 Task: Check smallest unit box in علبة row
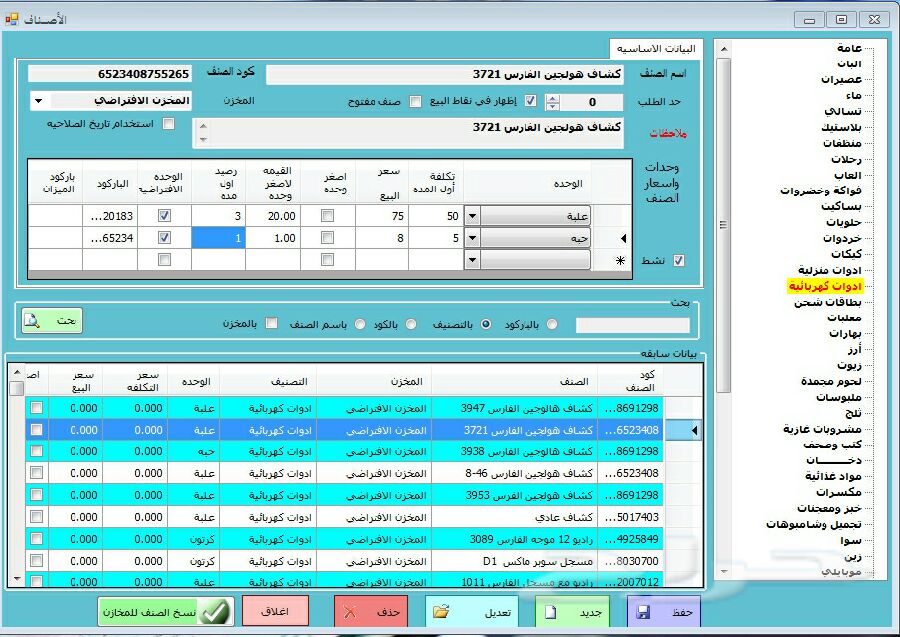[327, 216]
